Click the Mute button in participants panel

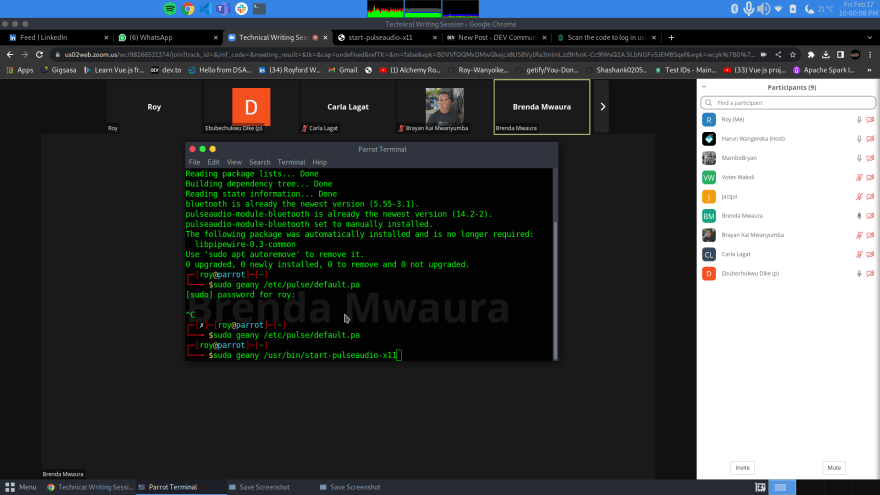click(x=834, y=468)
